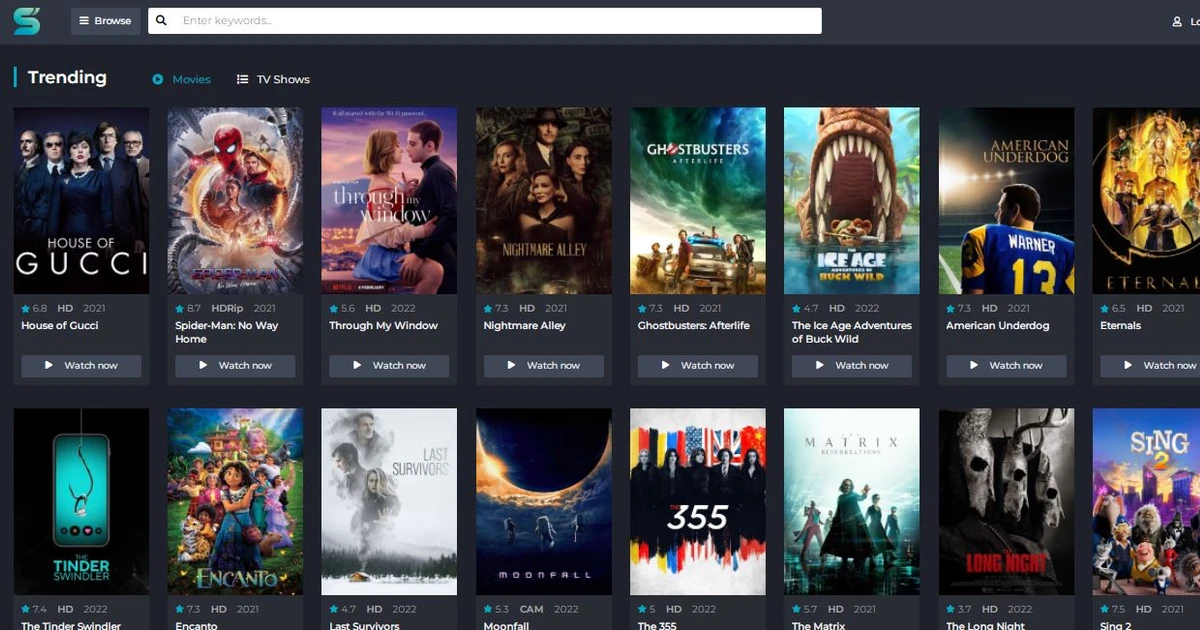Click the CAM quality label on Moonfall
The height and width of the screenshot is (630, 1200).
click(x=532, y=609)
